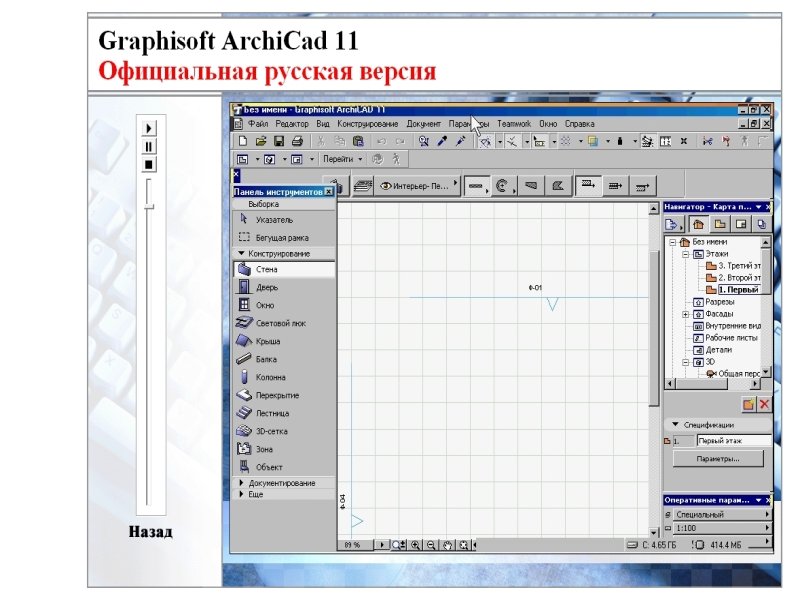
Task: Click the vertical playback slider handle
Action: pyautogui.click(x=149, y=206)
